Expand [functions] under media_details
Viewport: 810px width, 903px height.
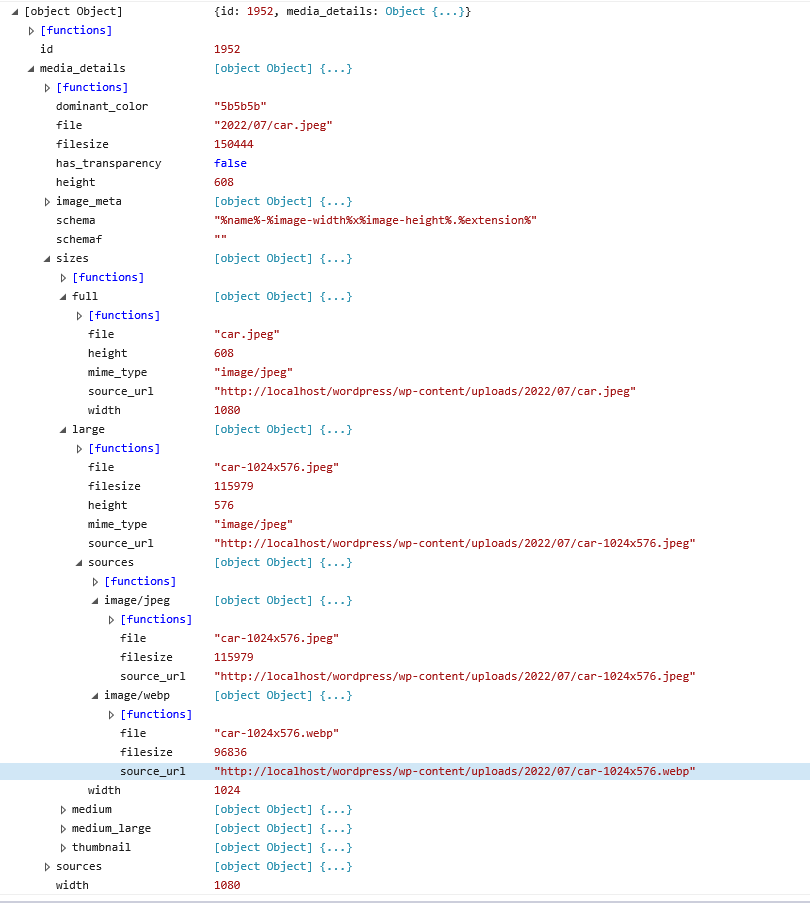(47, 88)
